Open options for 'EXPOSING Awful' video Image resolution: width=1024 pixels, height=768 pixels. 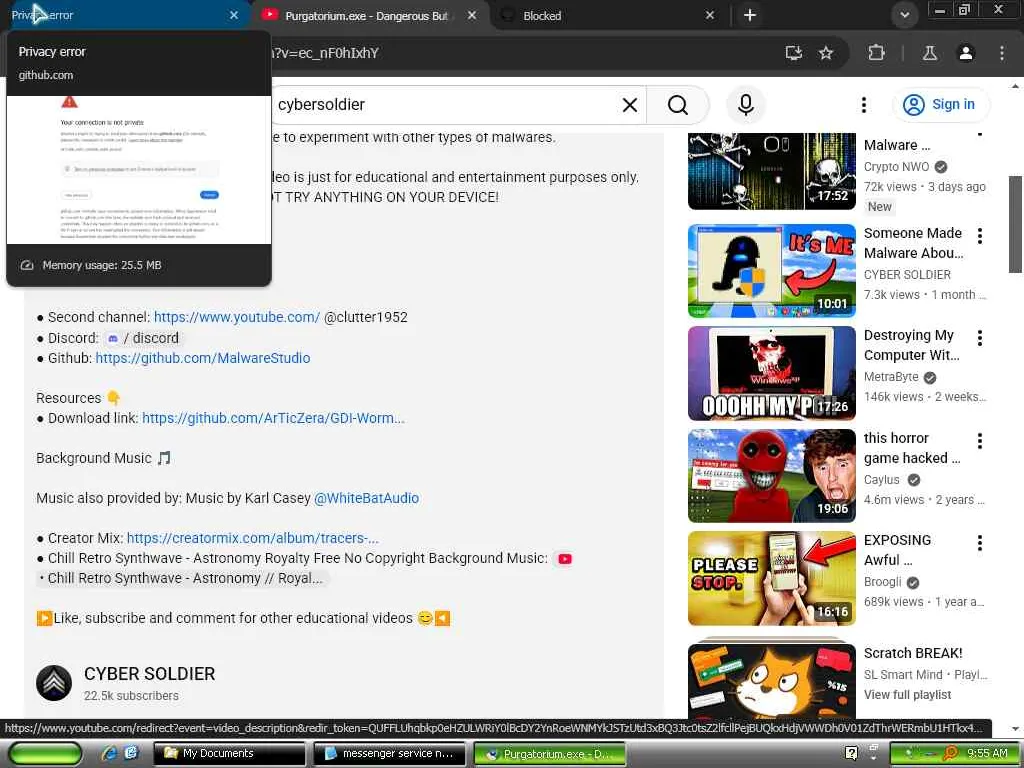[x=980, y=543]
